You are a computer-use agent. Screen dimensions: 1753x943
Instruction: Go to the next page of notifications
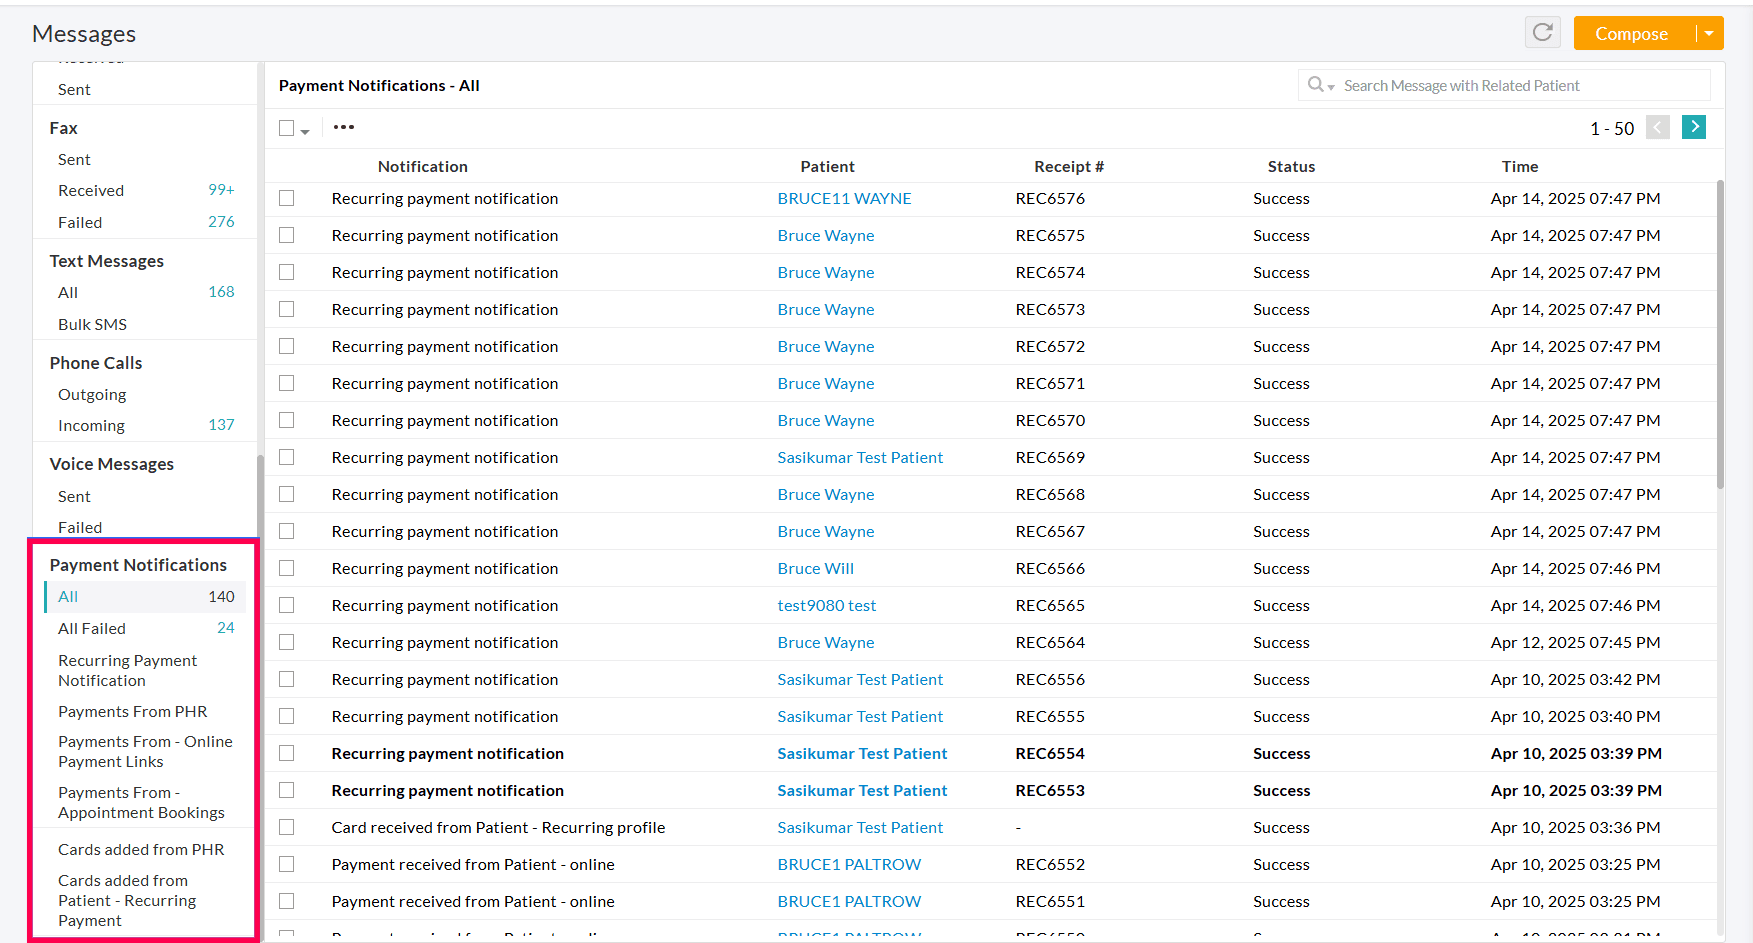point(1694,127)
